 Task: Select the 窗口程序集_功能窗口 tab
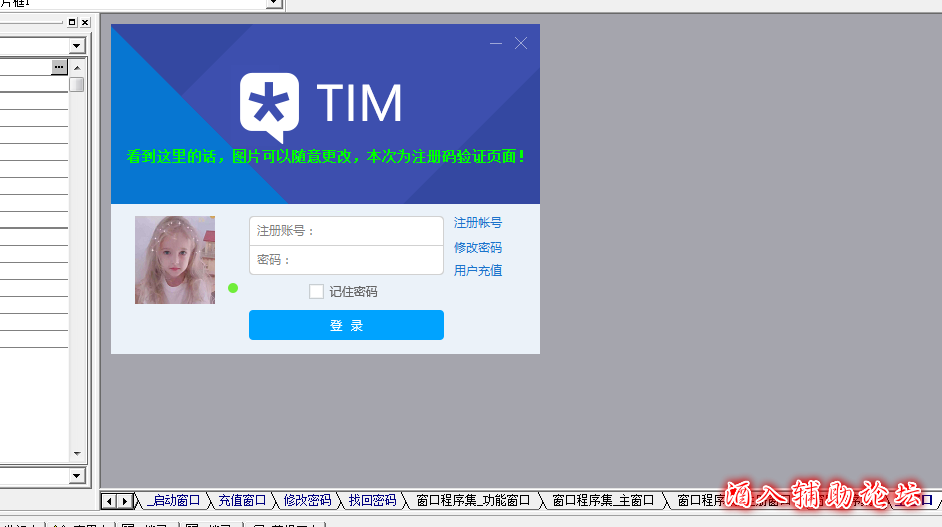pos(473,501)
